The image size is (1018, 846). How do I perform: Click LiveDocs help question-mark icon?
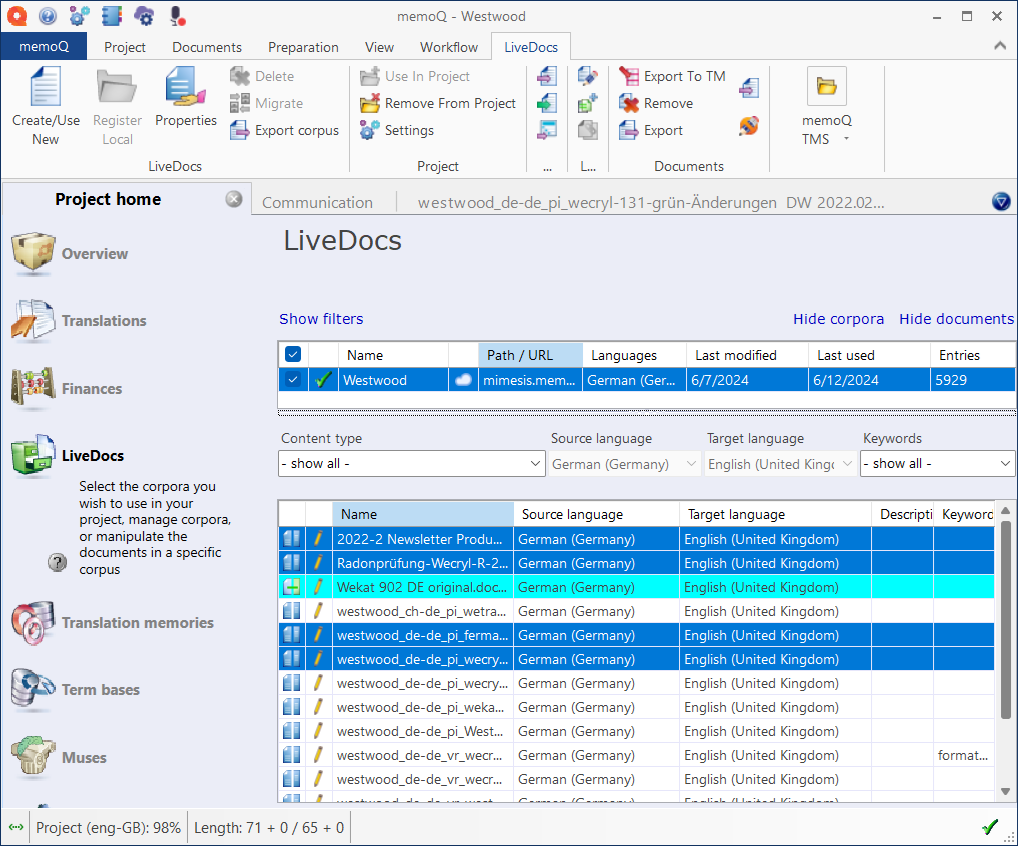tap(58, 562)
